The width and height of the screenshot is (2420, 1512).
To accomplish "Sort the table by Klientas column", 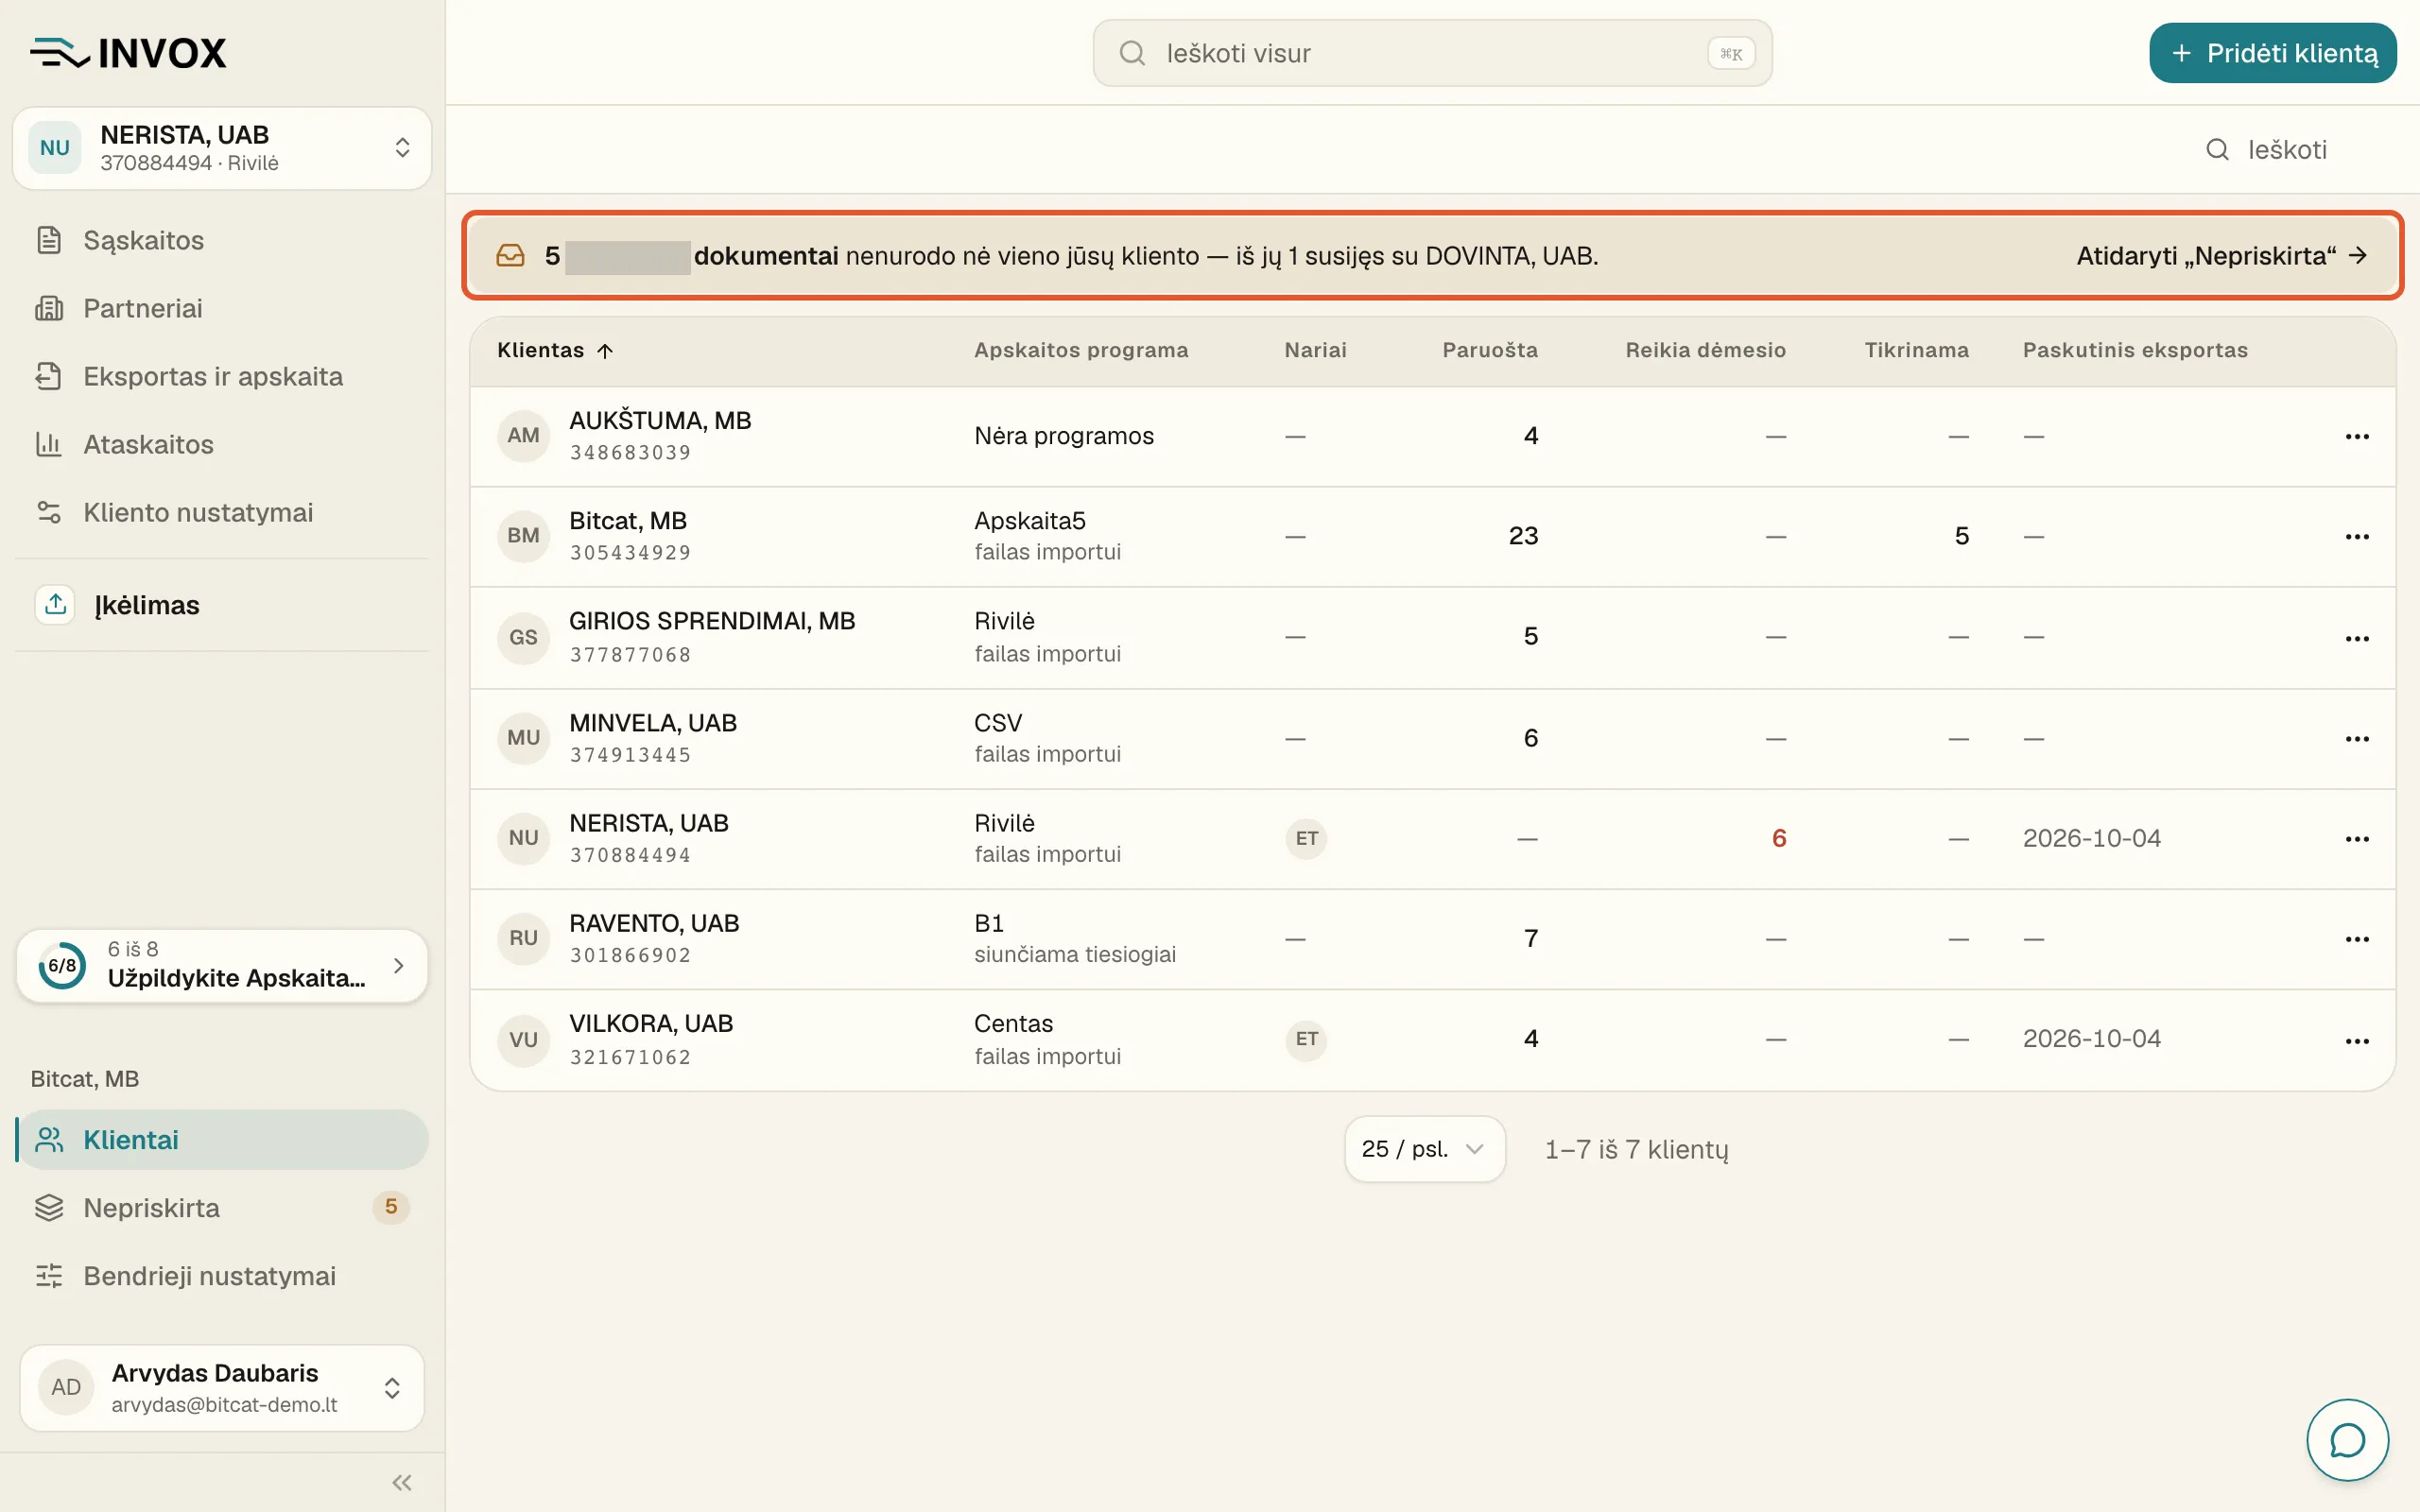I will pos(555,350).
